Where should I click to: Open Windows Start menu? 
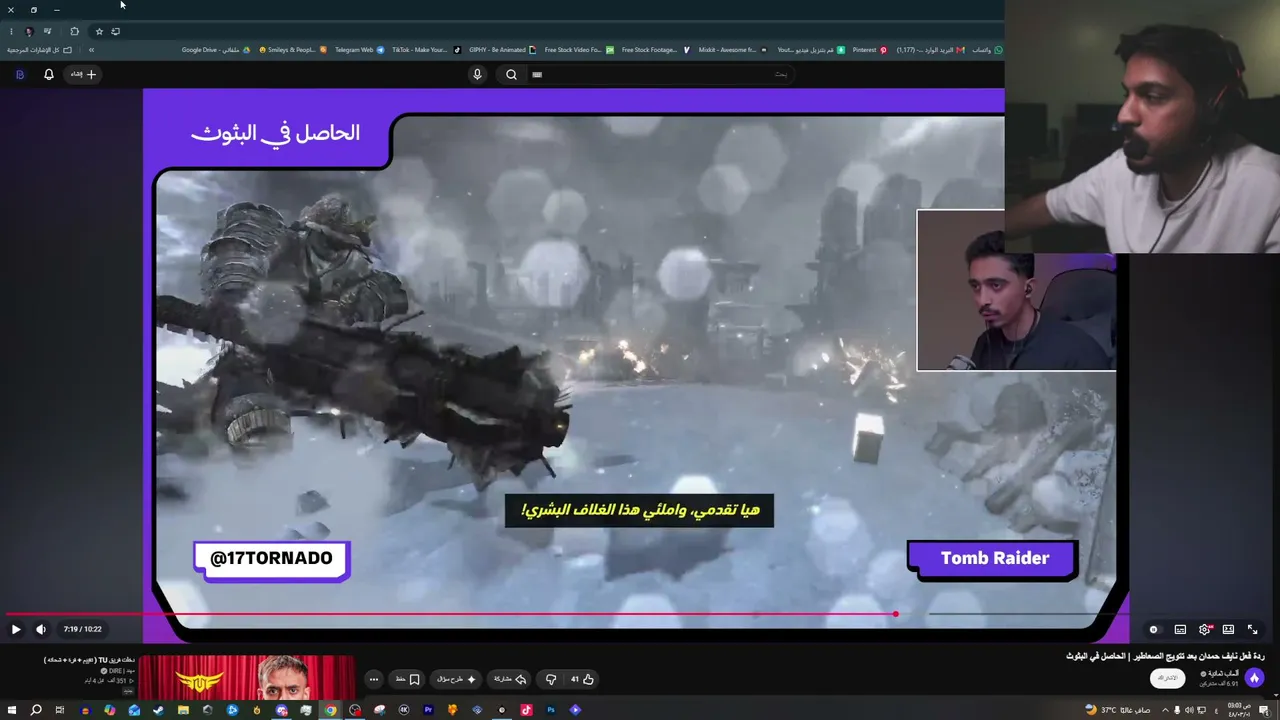[11, 710]
